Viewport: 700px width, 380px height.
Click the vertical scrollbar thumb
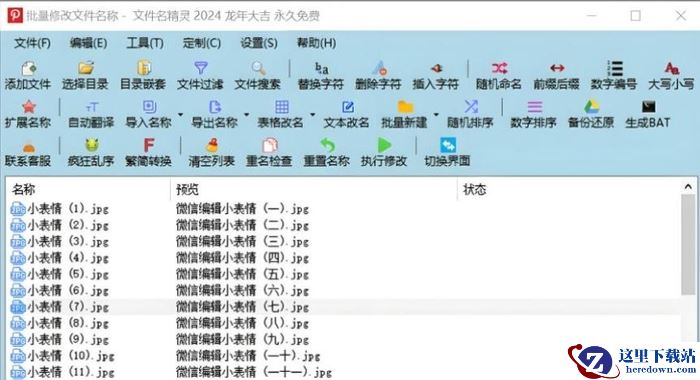click(688, 245)
